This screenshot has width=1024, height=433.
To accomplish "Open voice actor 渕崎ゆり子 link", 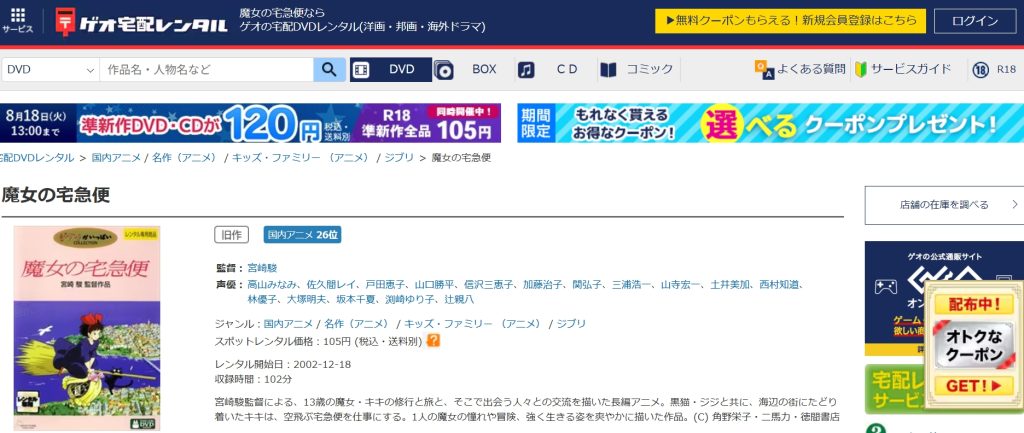I will coord(410,300).
